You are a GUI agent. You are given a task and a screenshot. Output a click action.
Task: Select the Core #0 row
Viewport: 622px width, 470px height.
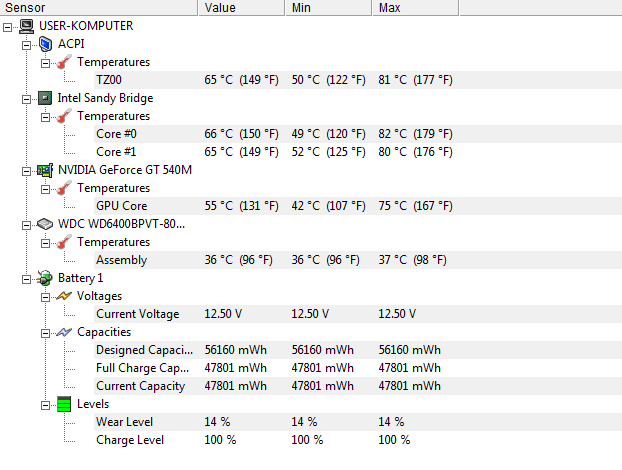click(358, 134)
